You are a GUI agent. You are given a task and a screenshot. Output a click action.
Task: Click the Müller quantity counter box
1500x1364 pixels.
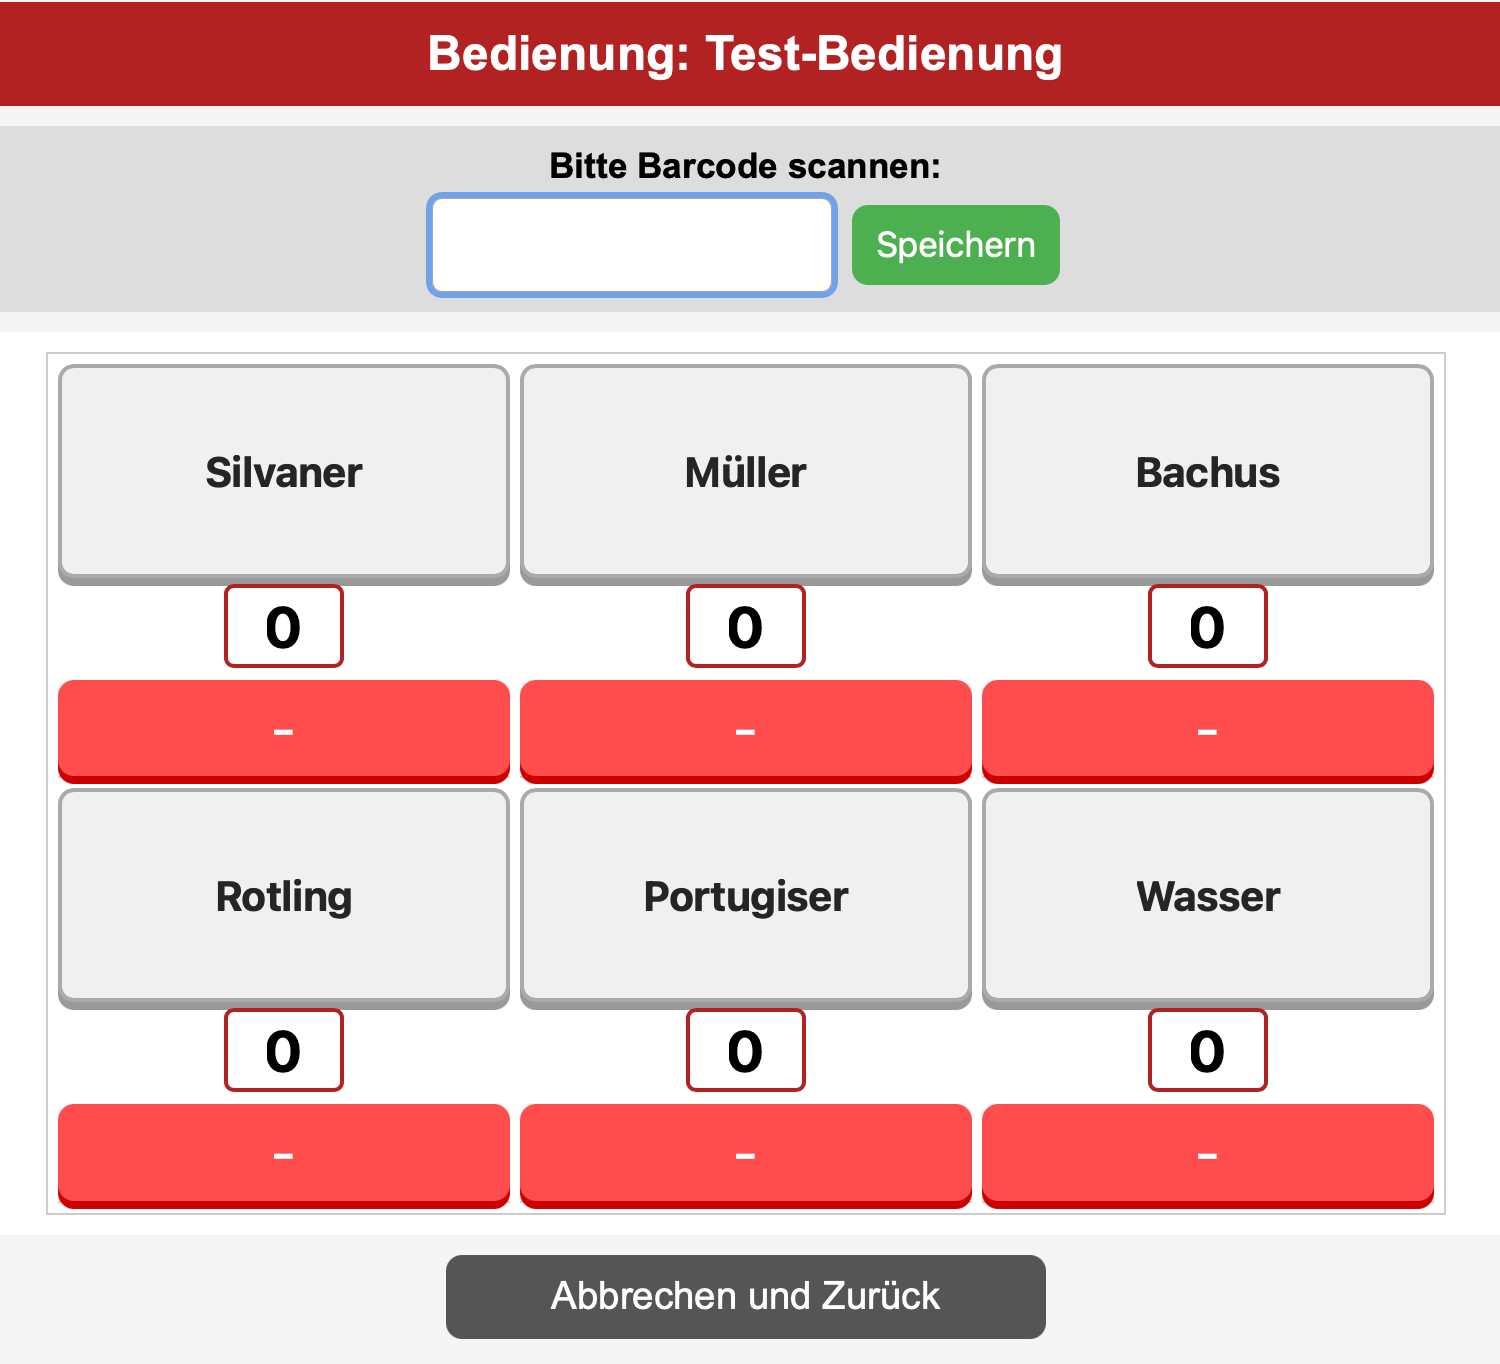[746, 627]
